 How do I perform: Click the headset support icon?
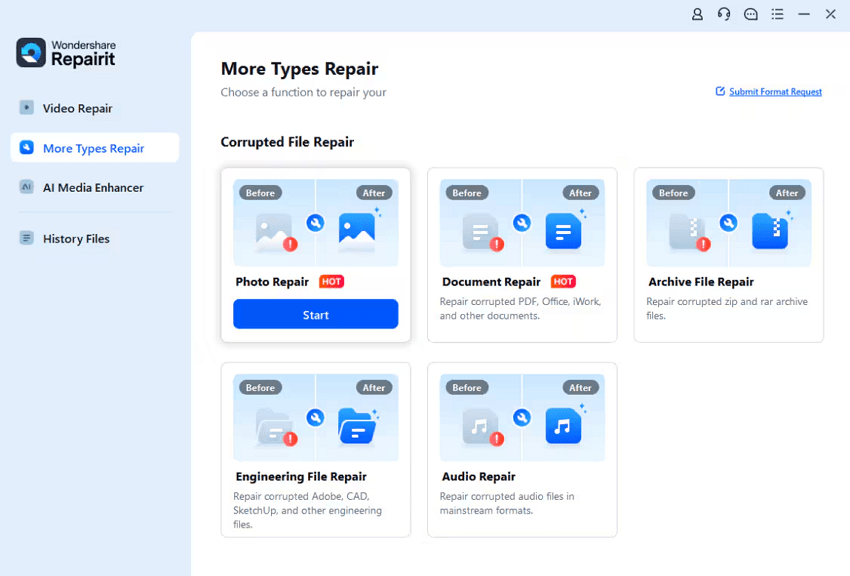(x=724, y=15)
